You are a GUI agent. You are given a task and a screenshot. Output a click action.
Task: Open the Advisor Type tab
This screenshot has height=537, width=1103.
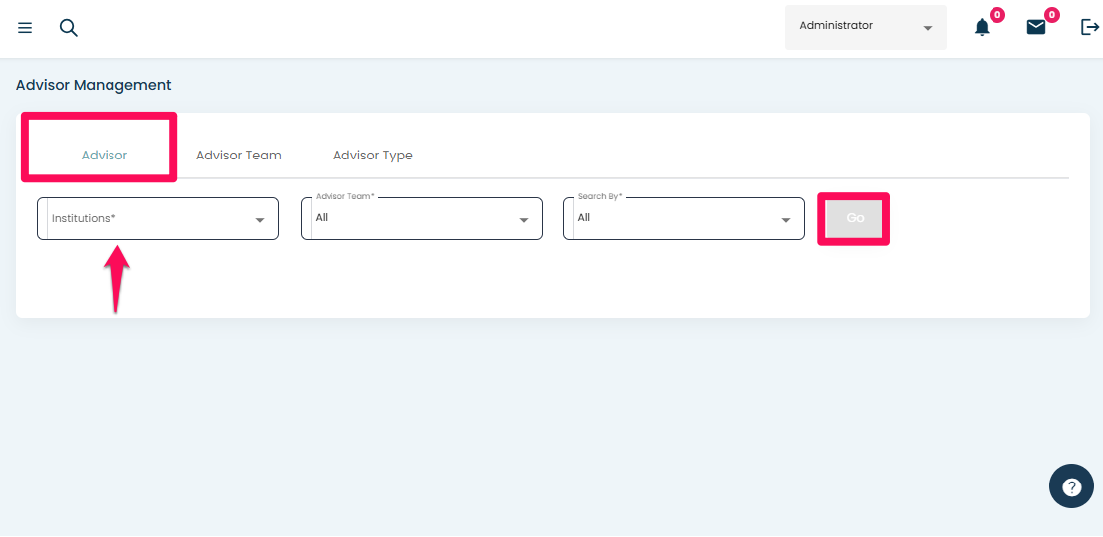click(373, 155)
